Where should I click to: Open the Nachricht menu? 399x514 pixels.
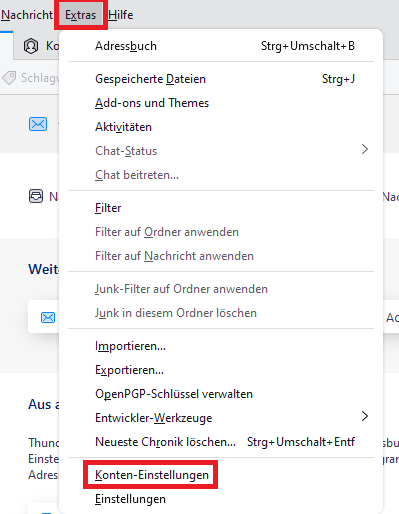pos(27,15)
